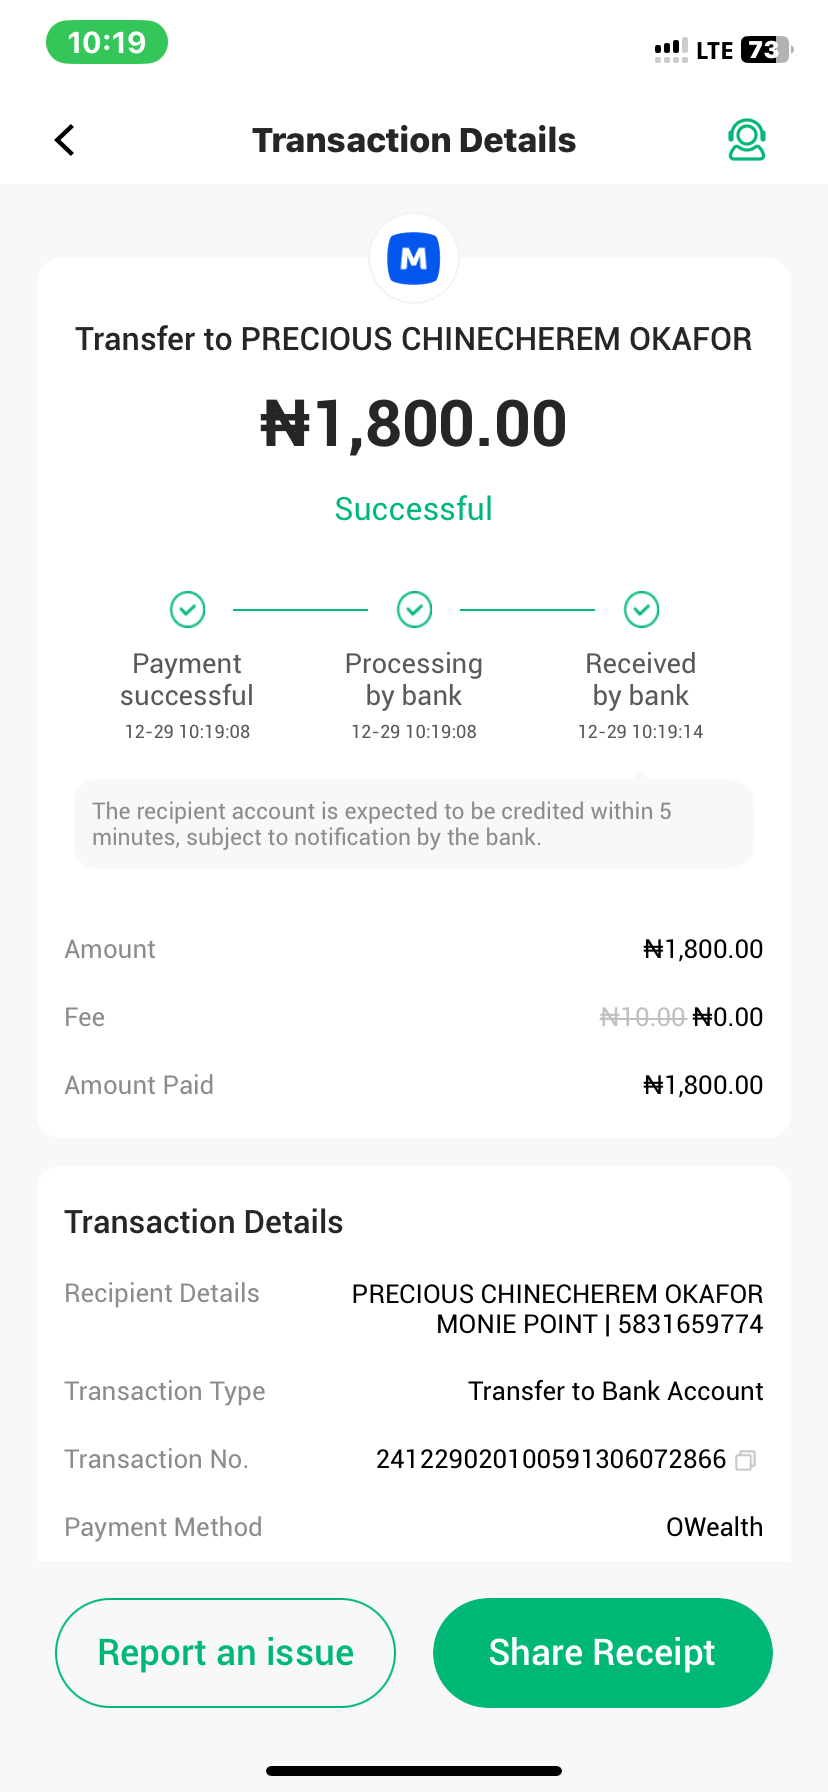The width and height of the screenshot is (828, 1792).
Task: Tap the battery level indicator
Action: (x=765, y=50)
